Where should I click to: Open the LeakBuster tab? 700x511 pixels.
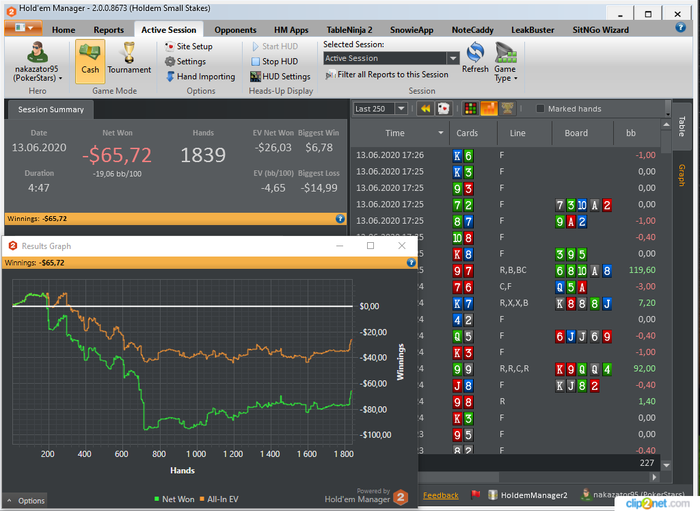coord(533,30)
